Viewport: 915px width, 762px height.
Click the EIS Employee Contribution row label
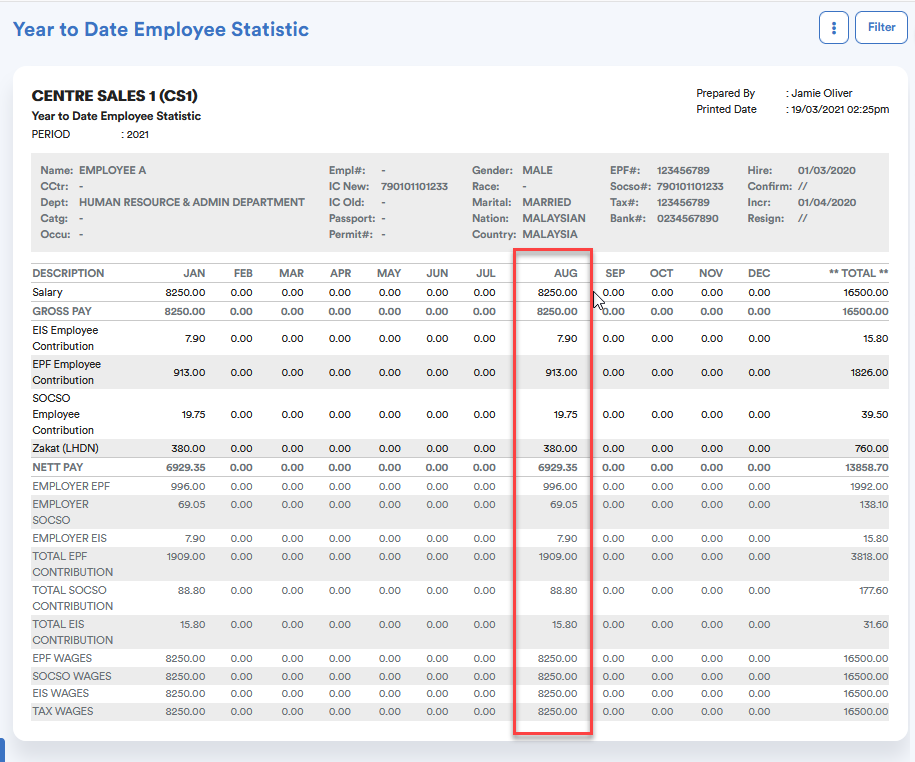(65, 338)
